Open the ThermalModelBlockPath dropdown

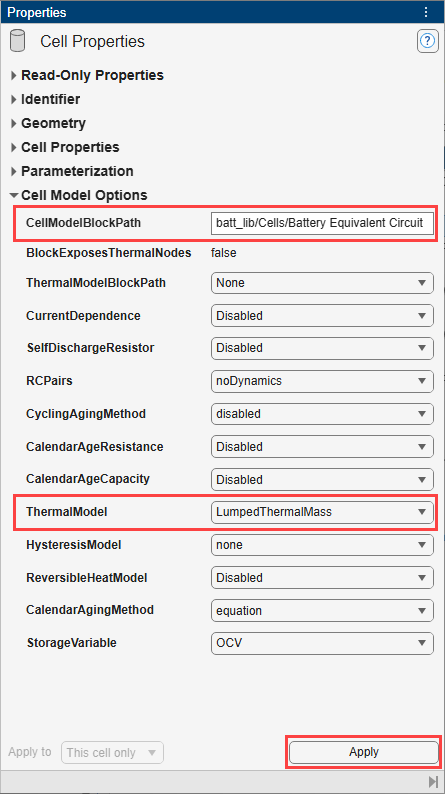tap(322, 283)
